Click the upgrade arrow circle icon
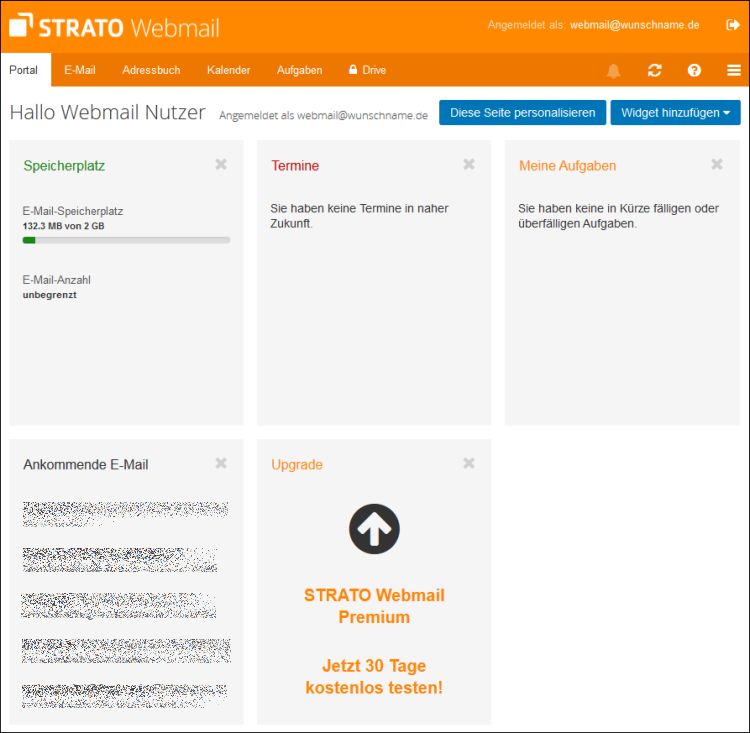Image resolution: width=750 pixels, height=733 pixels. (374, 529)
